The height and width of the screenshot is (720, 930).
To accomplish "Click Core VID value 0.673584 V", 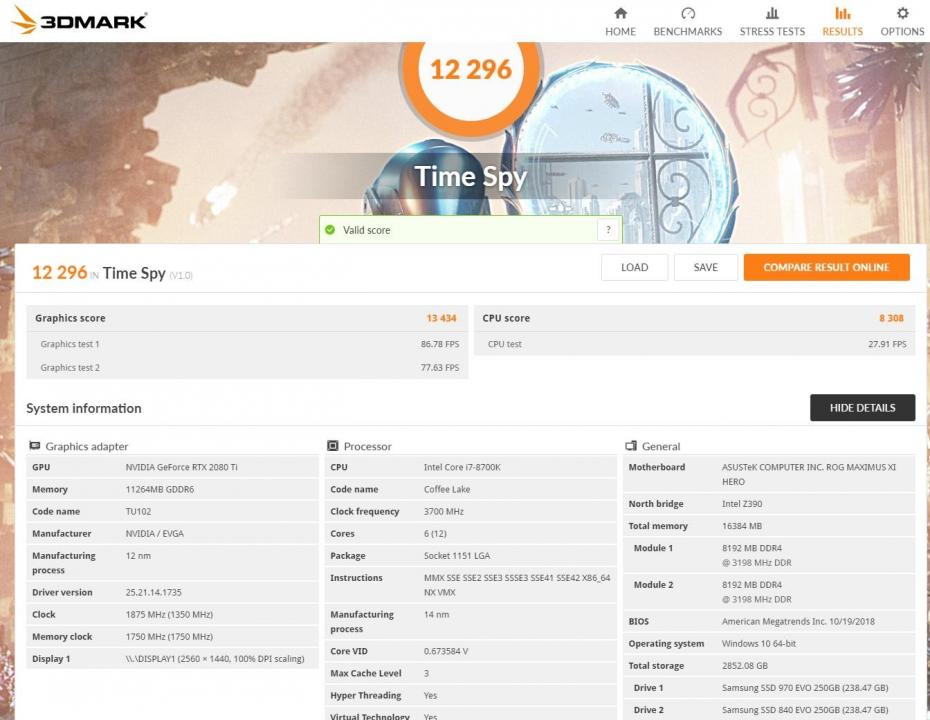I will point(446,651).
